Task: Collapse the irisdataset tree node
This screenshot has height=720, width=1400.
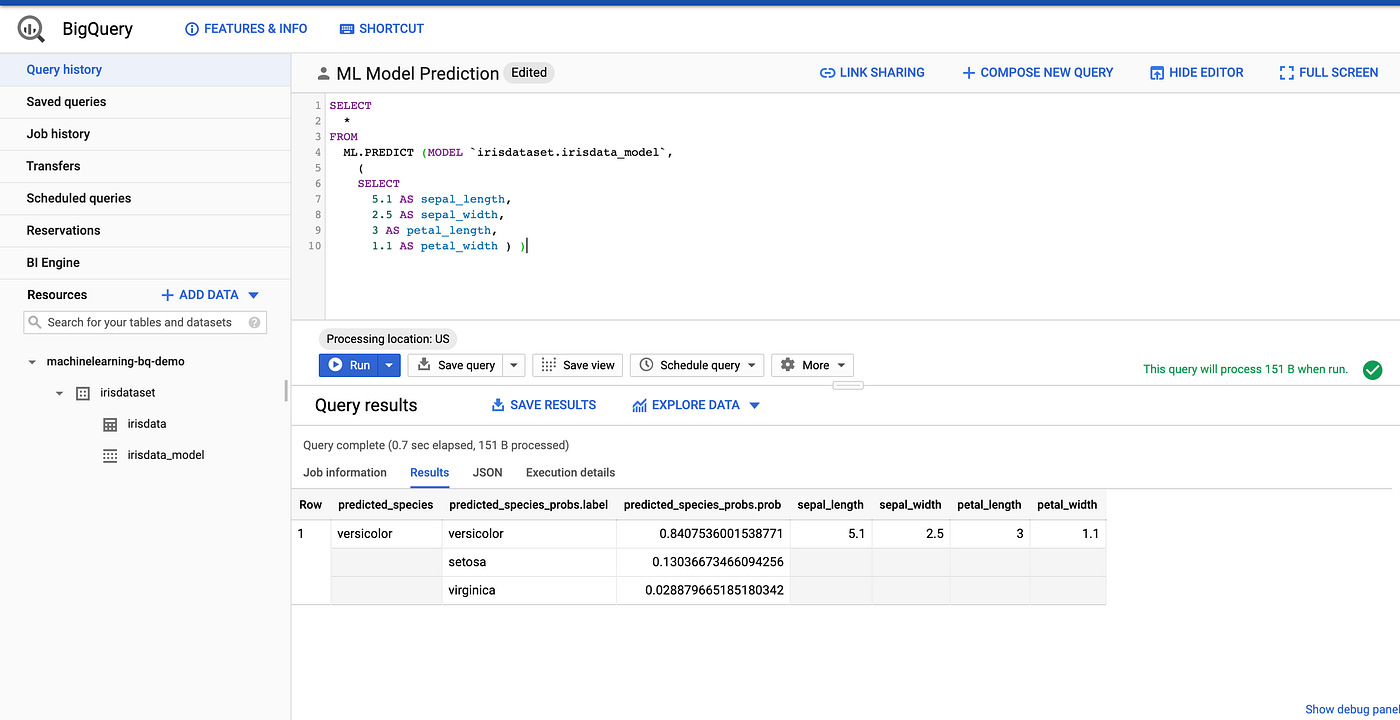Action: click(59, 392)
